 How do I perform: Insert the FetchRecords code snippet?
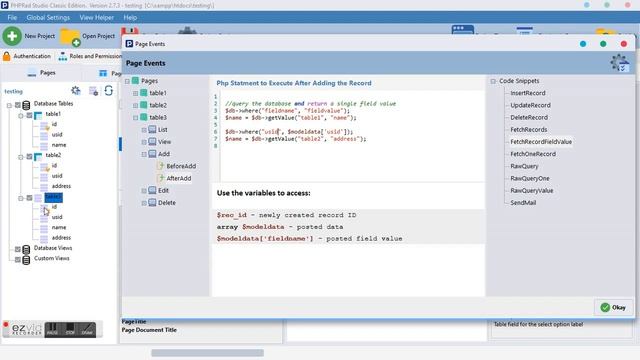[529, 130]
